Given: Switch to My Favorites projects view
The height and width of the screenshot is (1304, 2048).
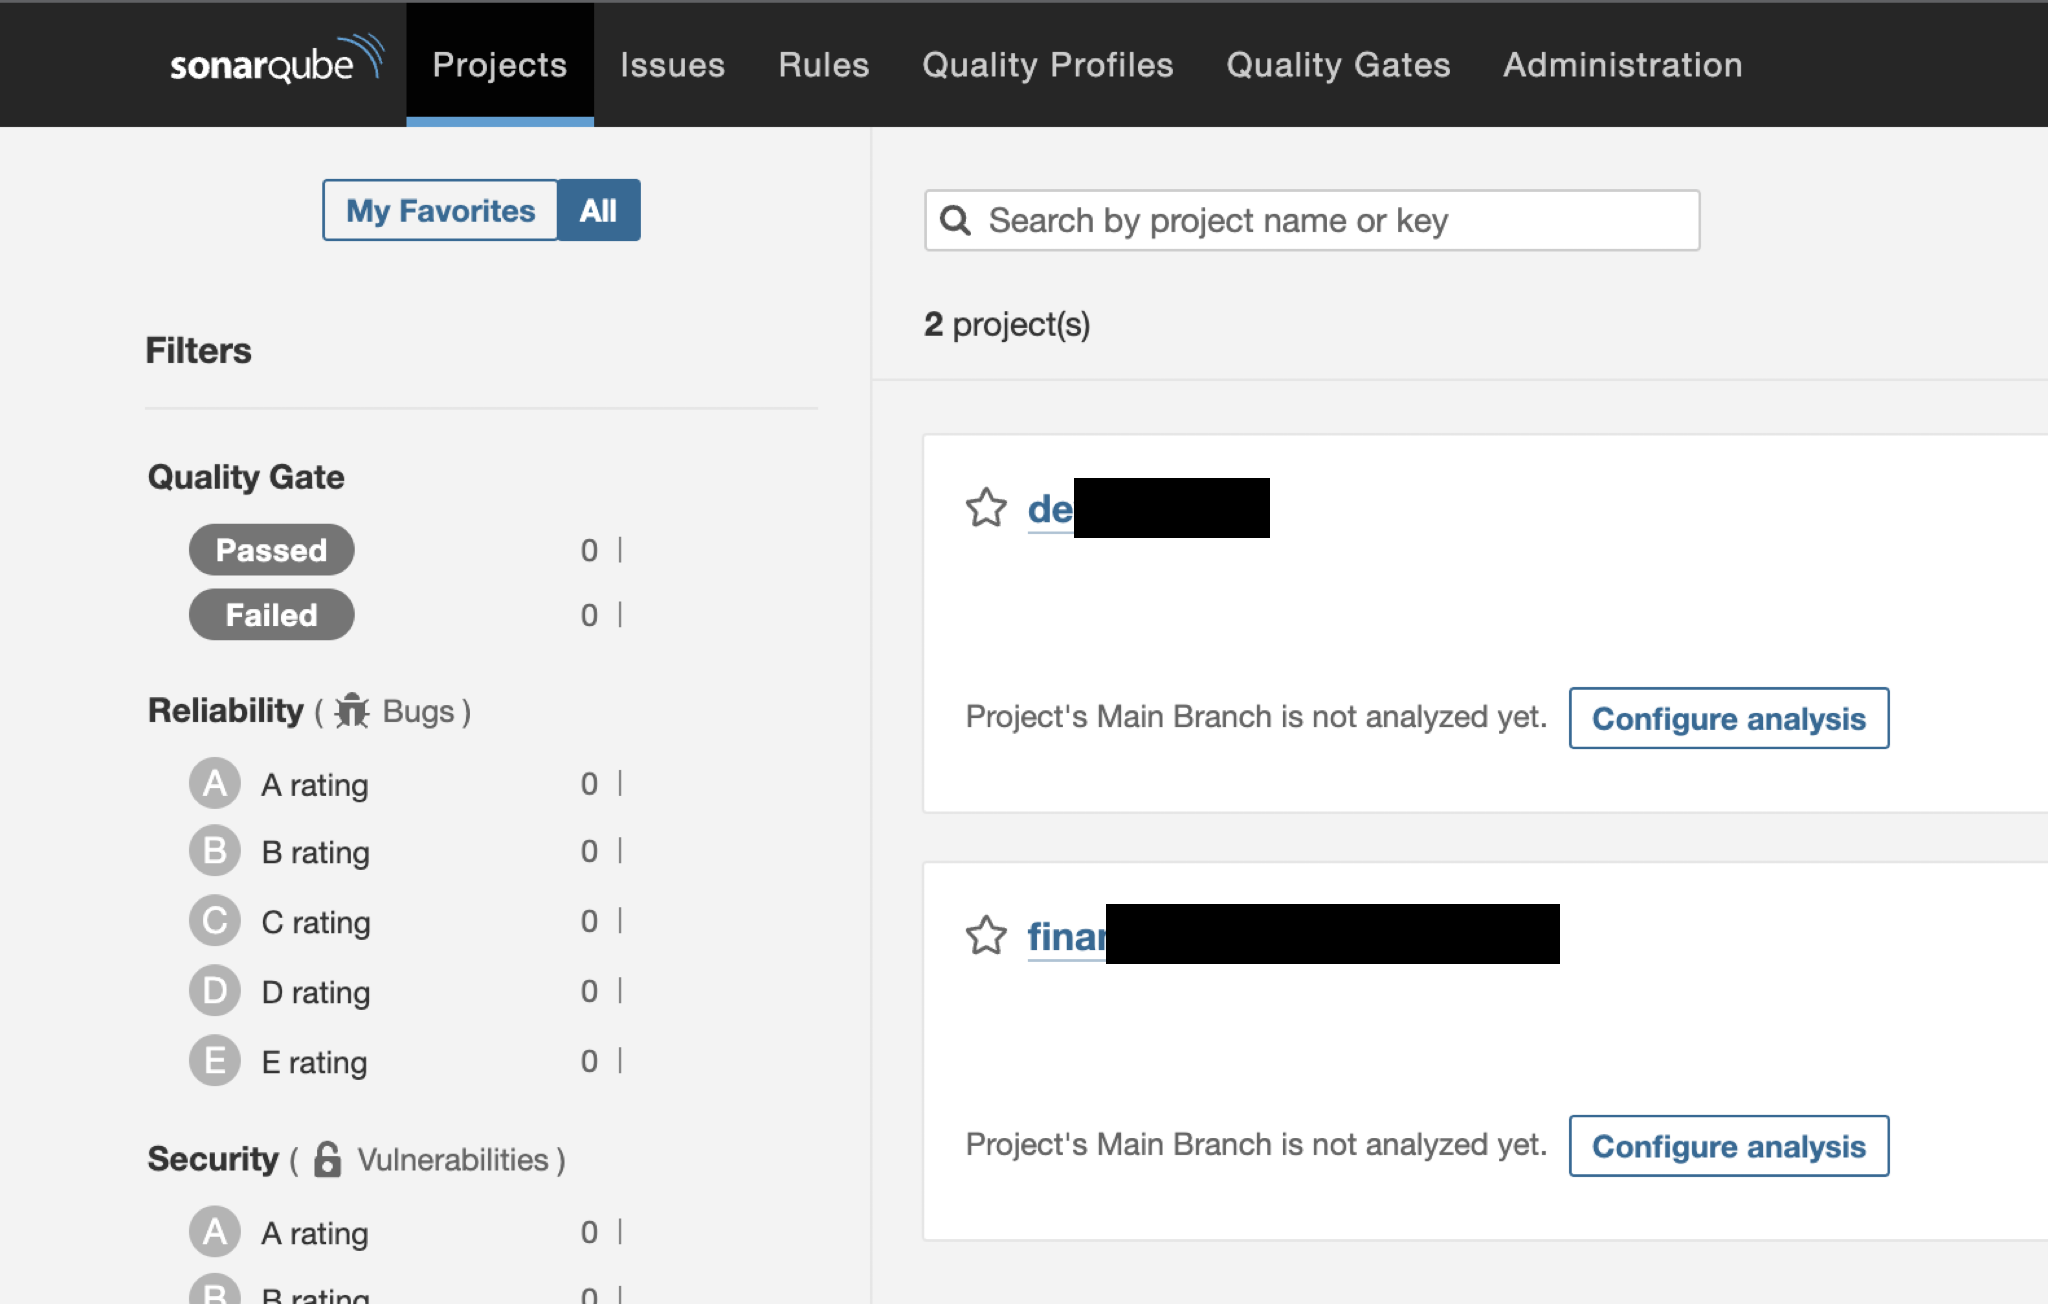Looking at the screenshot, I should tap(440, 210).
